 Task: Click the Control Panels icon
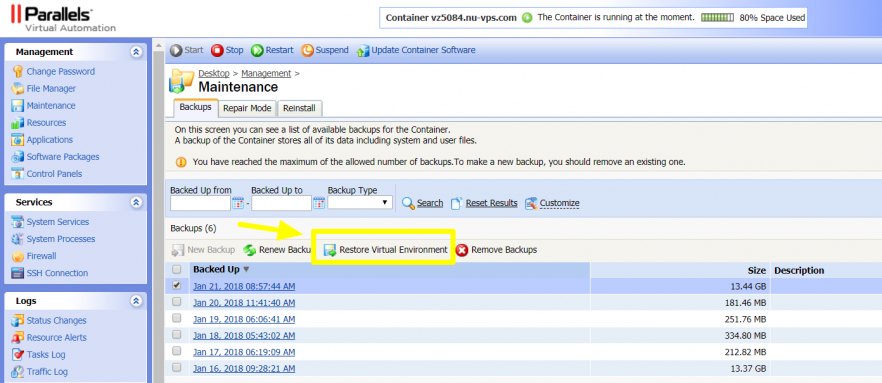coord(17,174)
